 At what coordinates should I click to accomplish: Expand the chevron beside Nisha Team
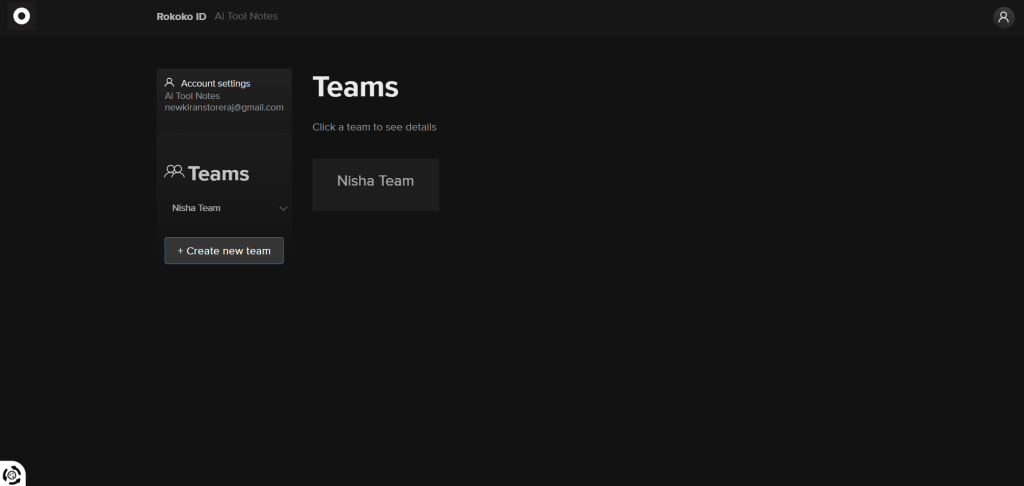click(x=283, y=209)
